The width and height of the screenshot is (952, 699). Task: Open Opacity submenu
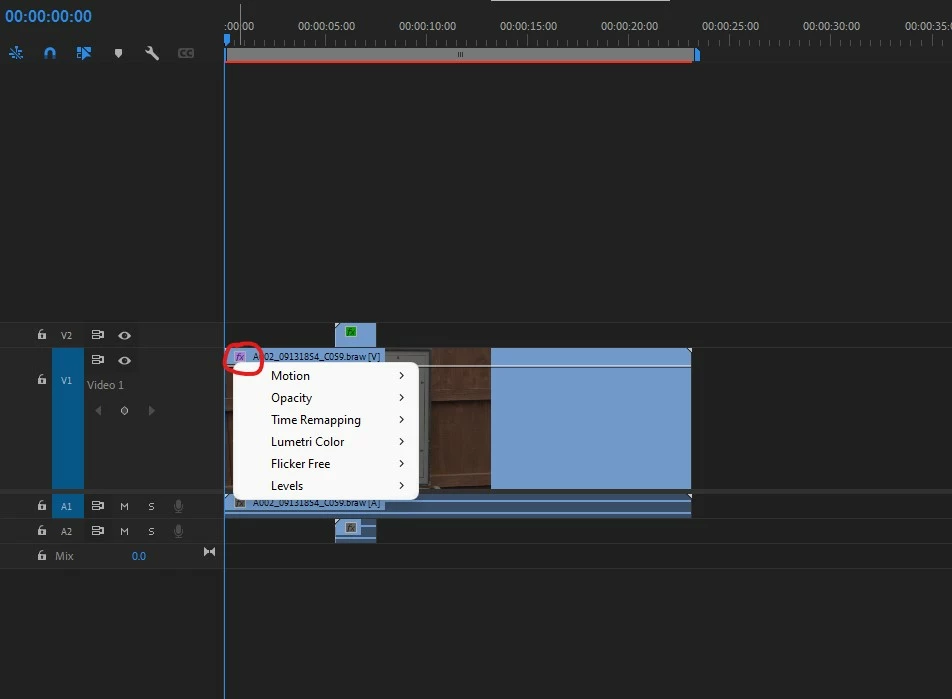[326, 398]
